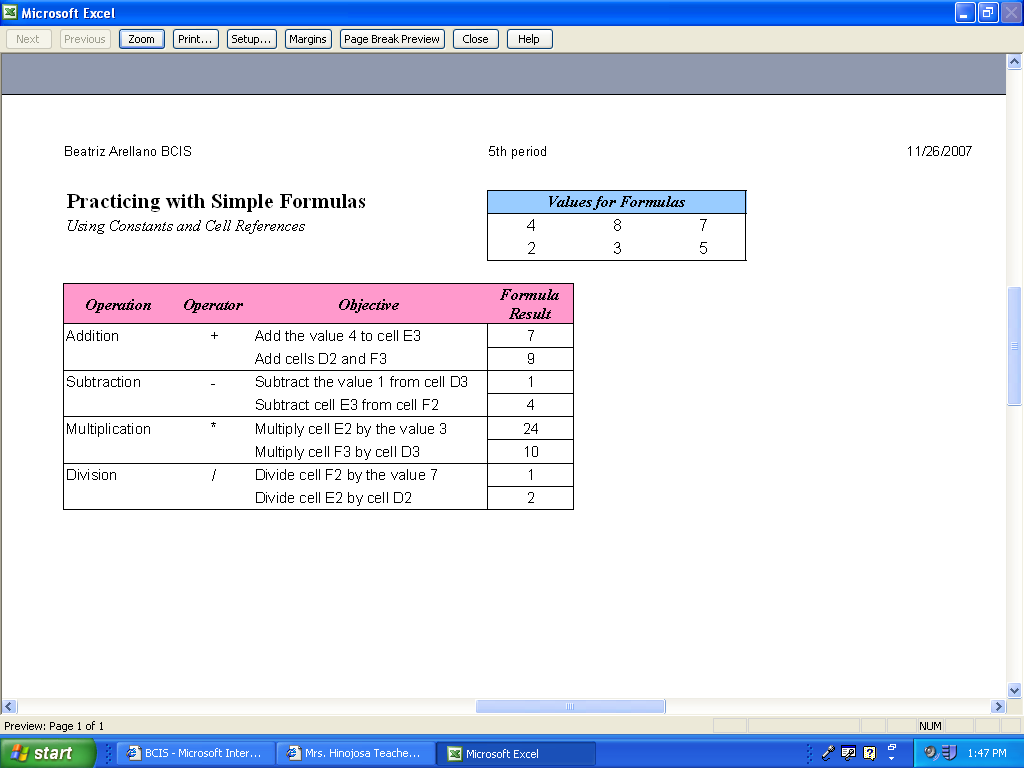The height and width of the screenshot is (768, 1024).
Task: Click 'Divide cell F2 by the value 7'
Action: (x=346, y=475)
